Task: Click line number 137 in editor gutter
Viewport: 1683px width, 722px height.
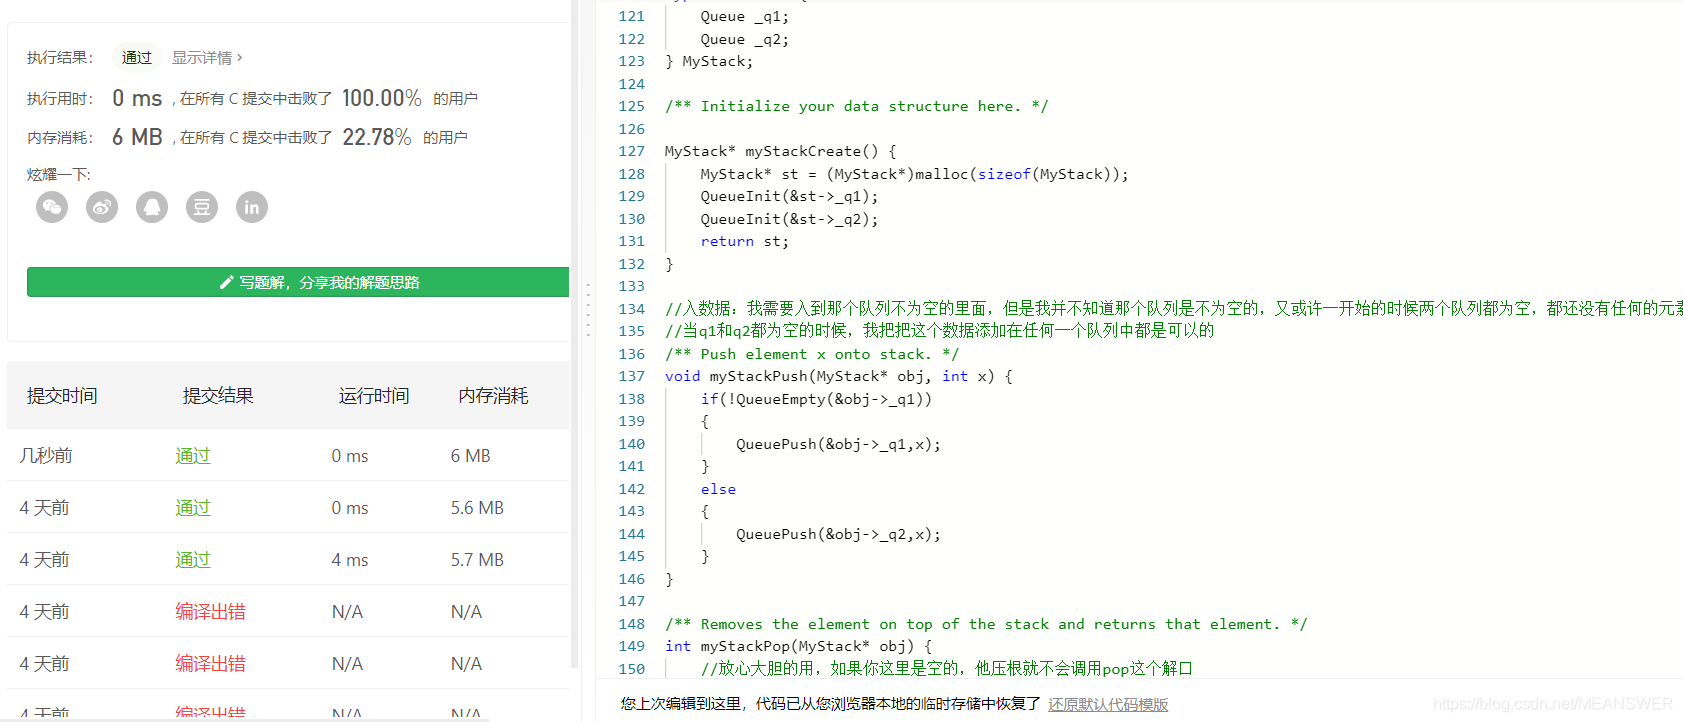Action: 631,376
